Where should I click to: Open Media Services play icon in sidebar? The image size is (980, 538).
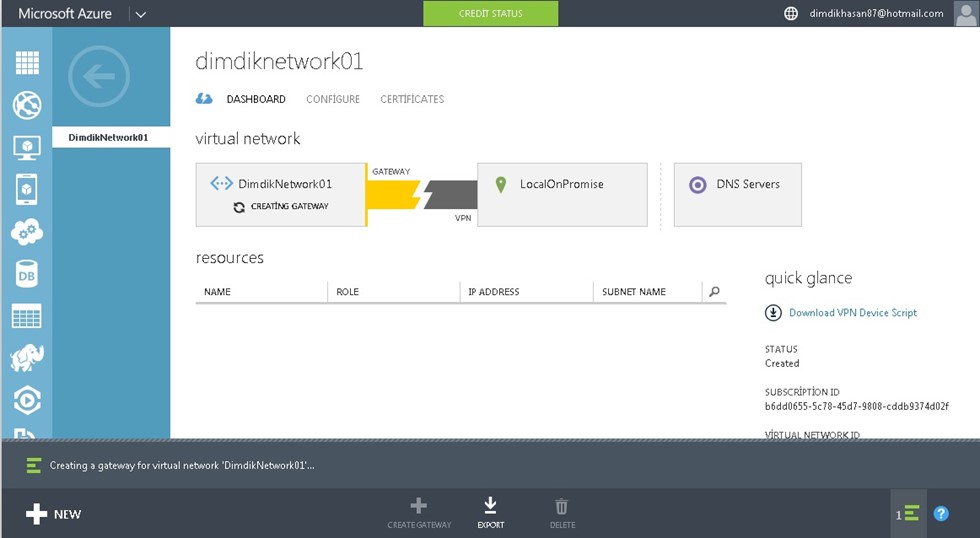click(x=27, y=401)
